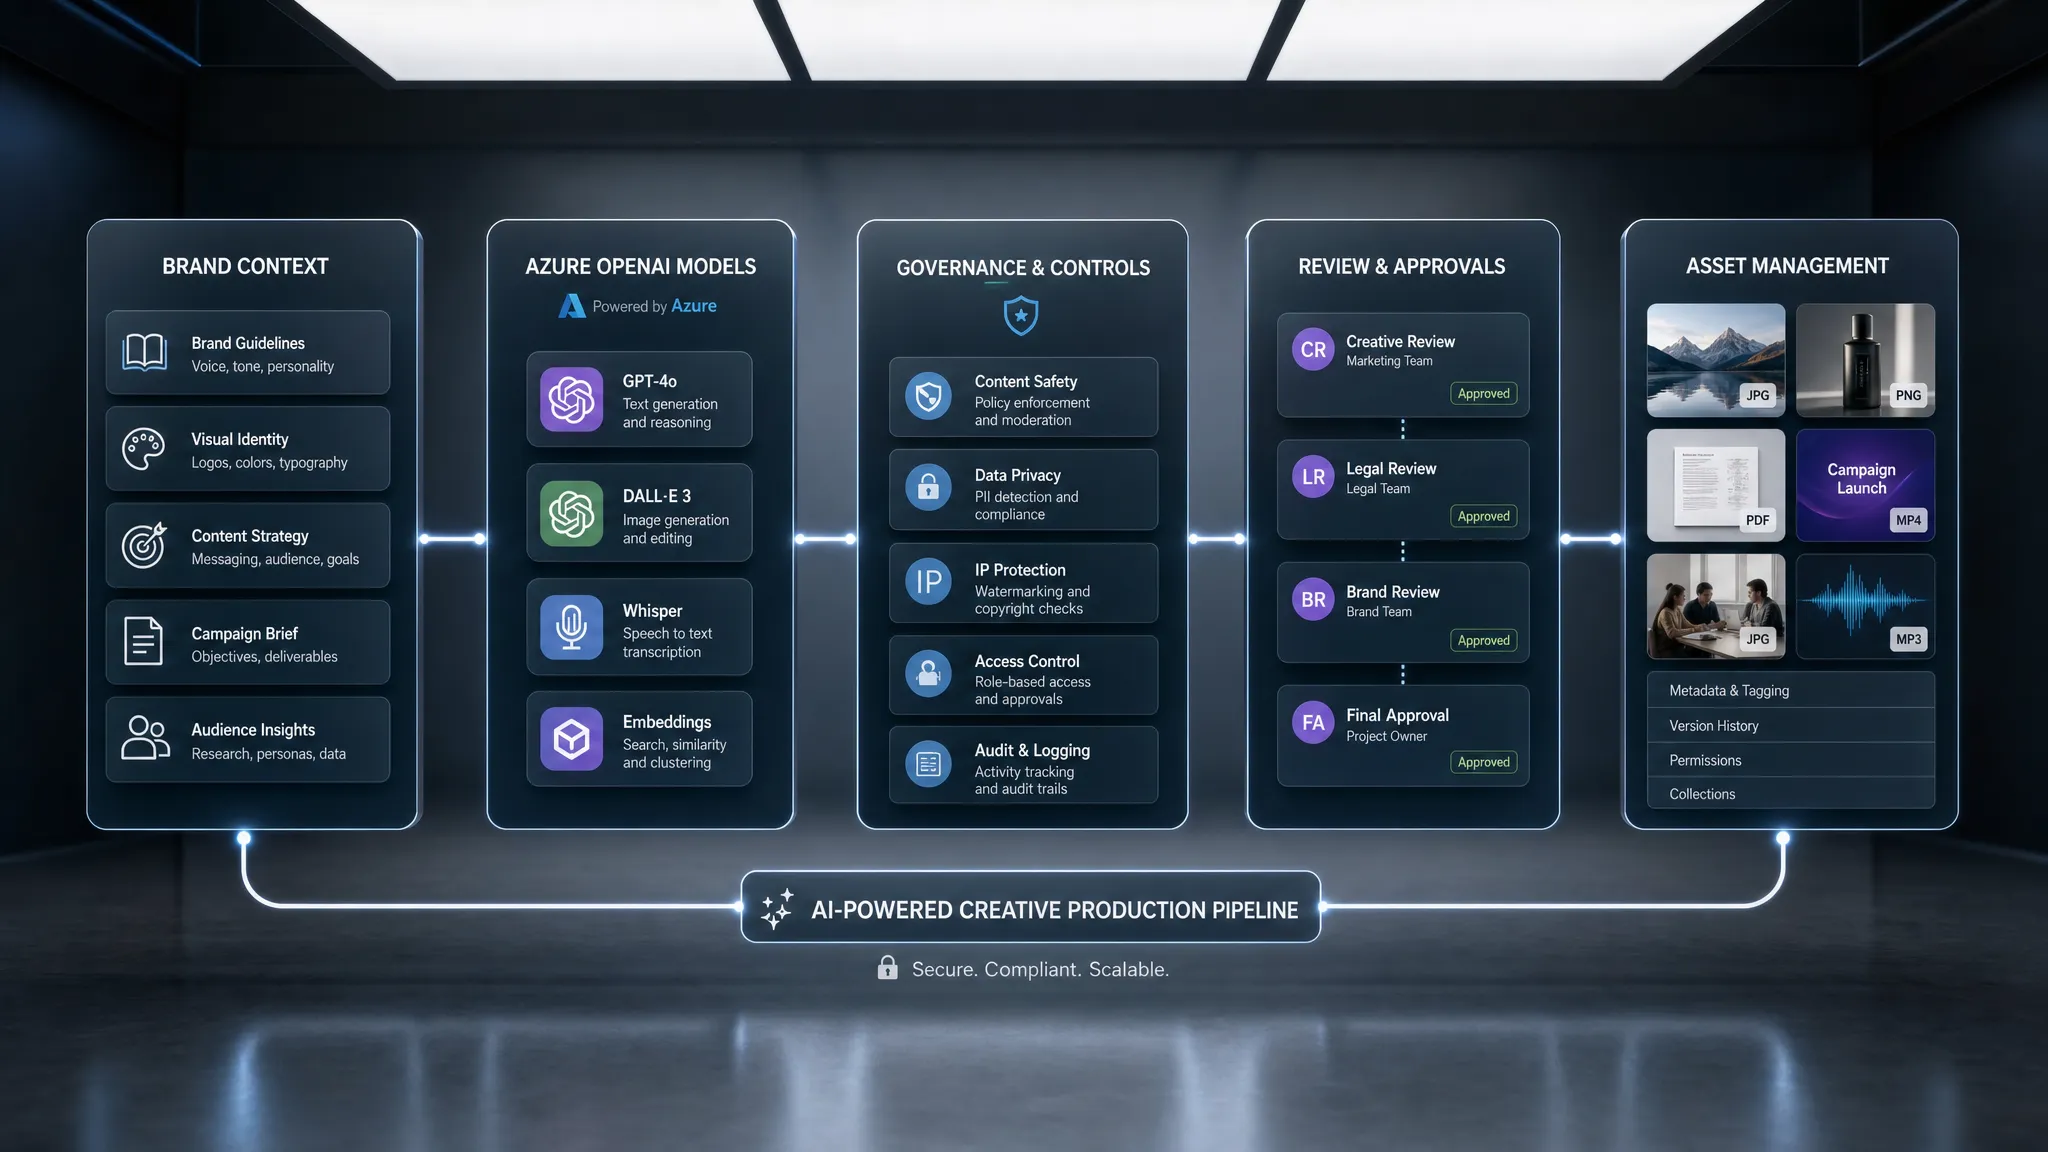Click the Content Safety shield icon
2048x1152 pixels.
point(928,397)
